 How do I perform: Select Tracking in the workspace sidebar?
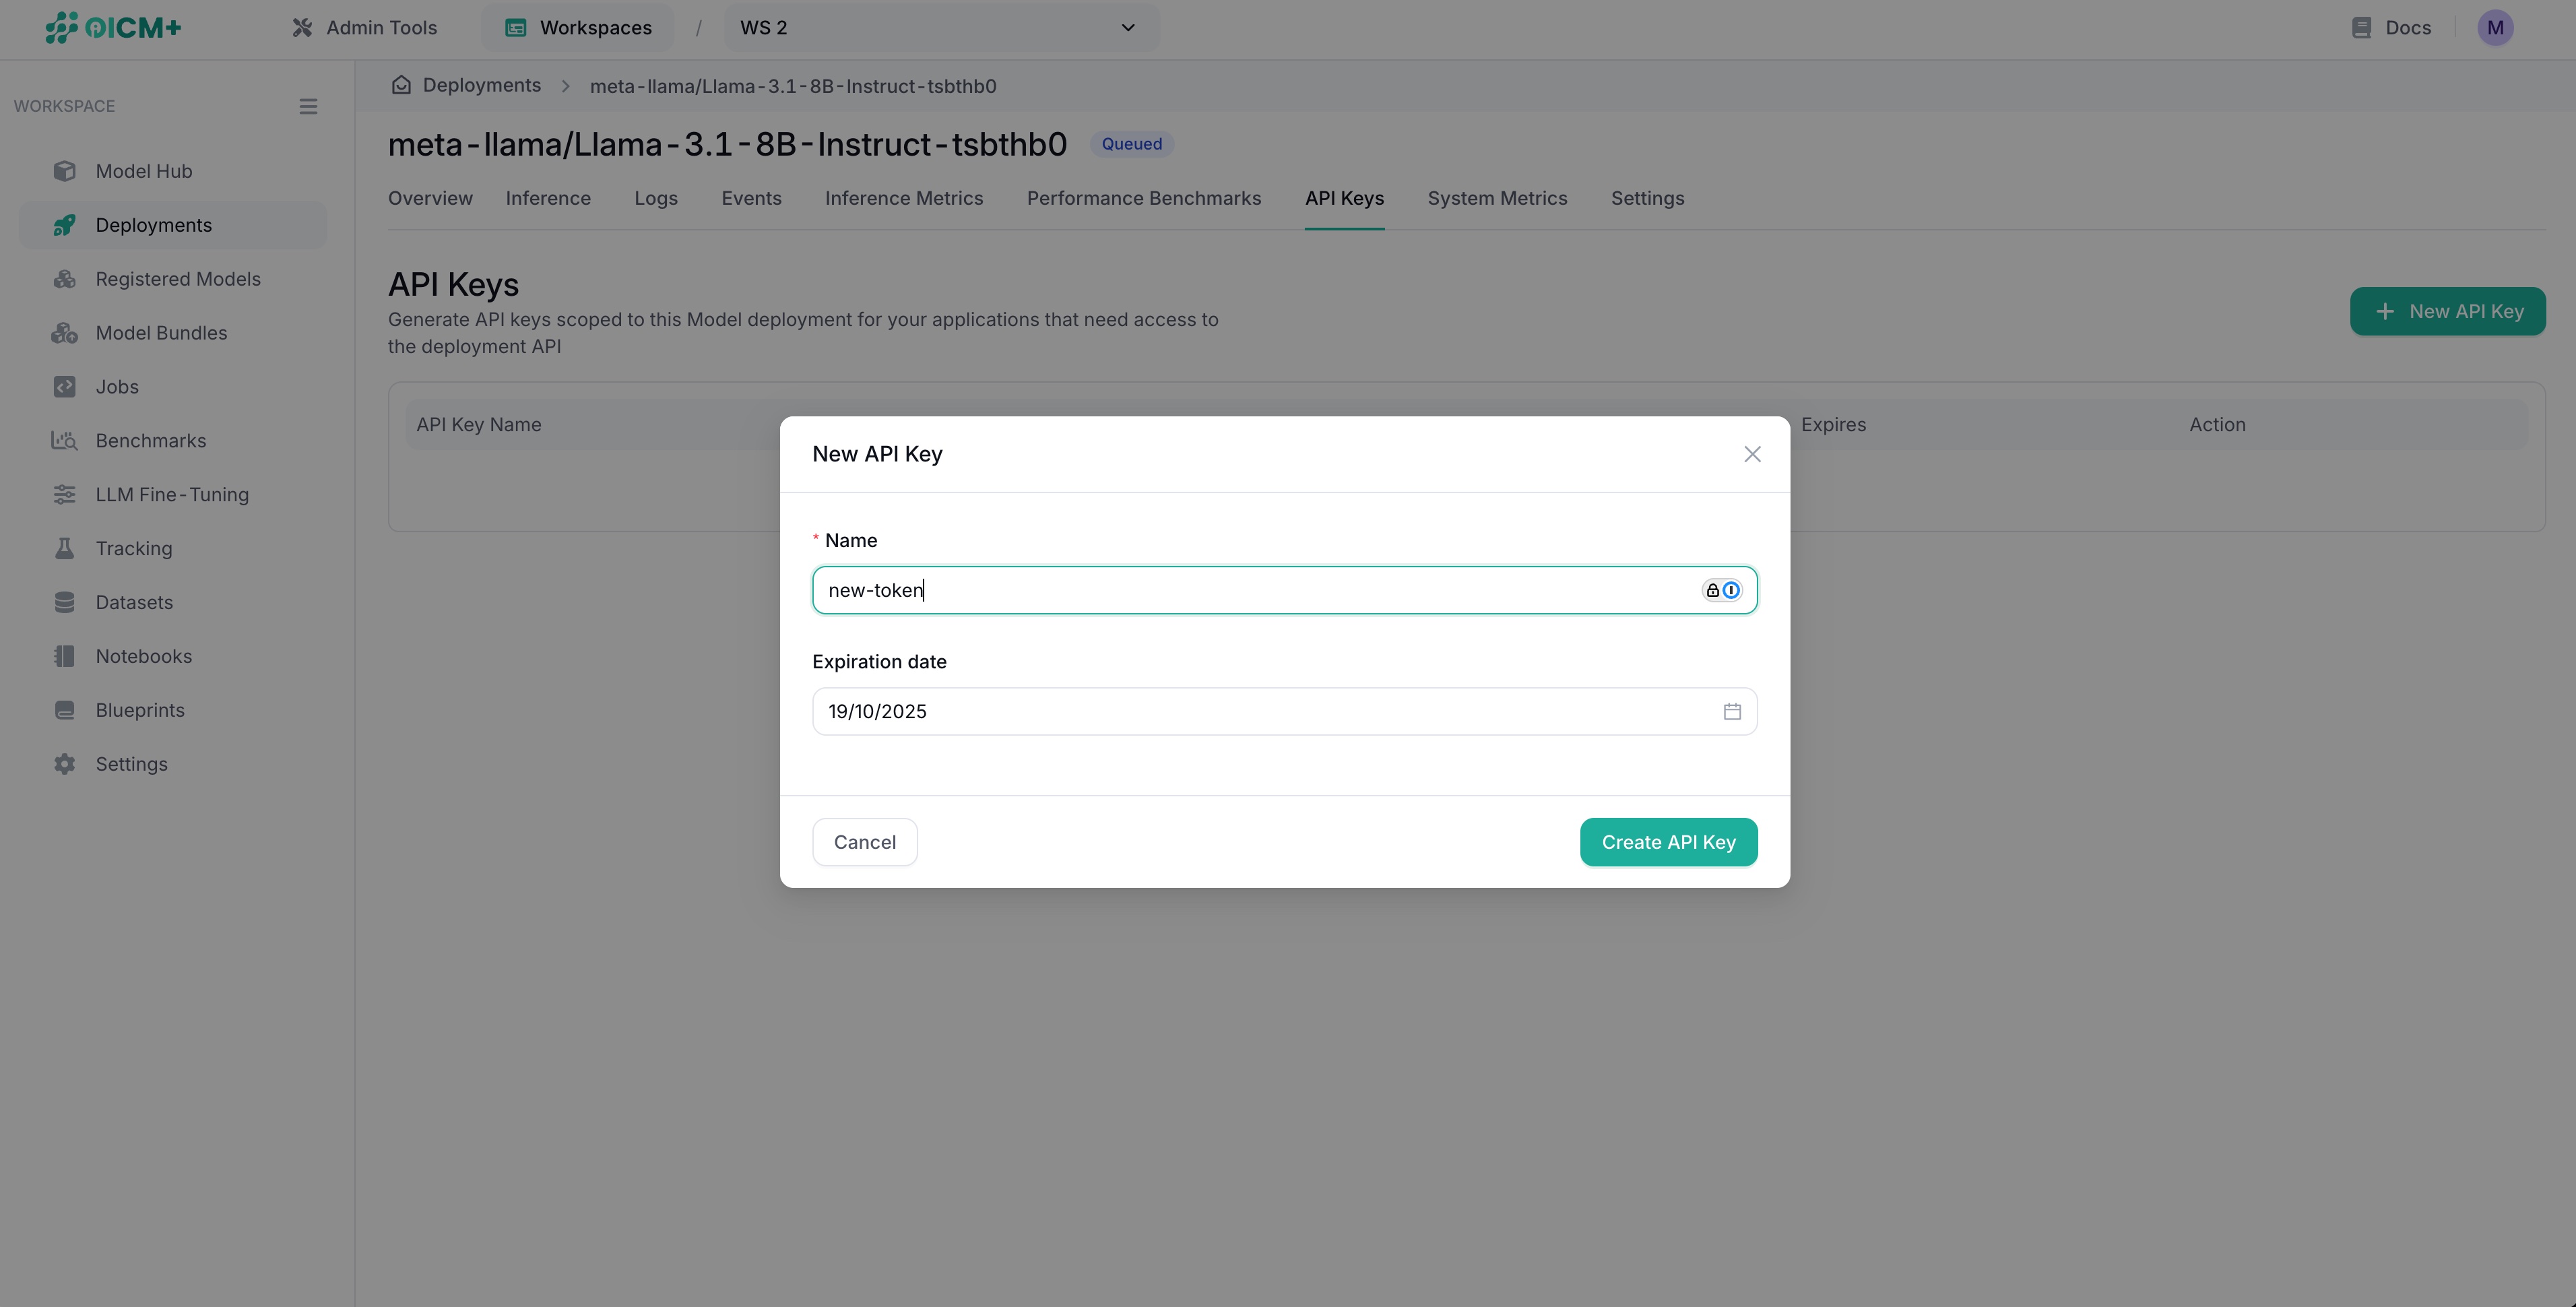click(x=132, y=548)
